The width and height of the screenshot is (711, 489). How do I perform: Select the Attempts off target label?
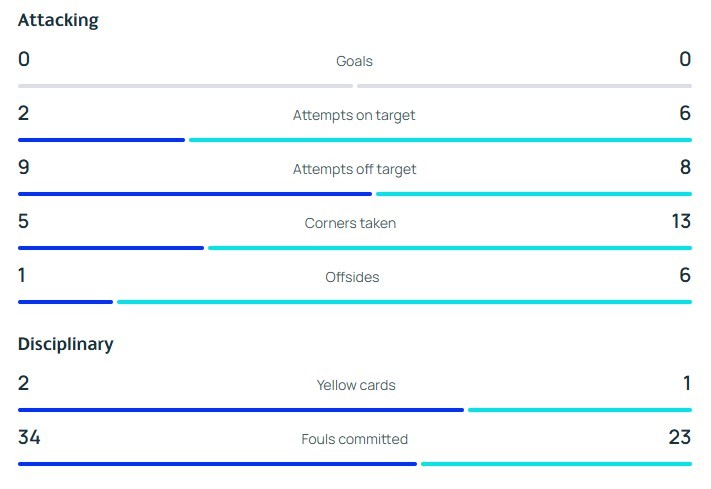pyautogui.click(x=354, y=170)
